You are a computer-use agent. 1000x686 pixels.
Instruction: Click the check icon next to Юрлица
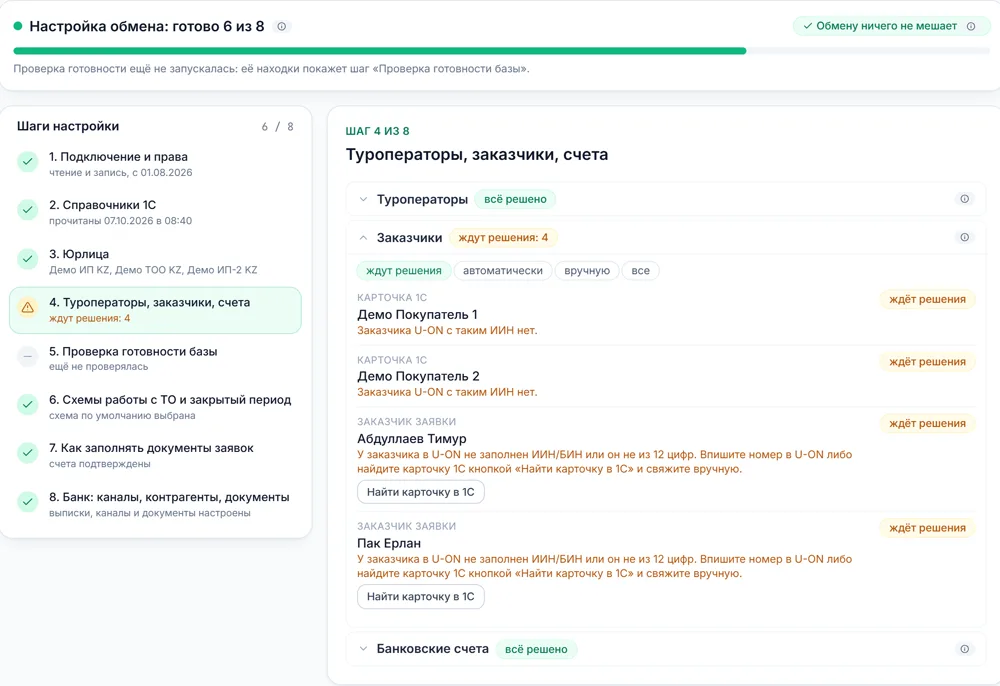click(27, 259)
